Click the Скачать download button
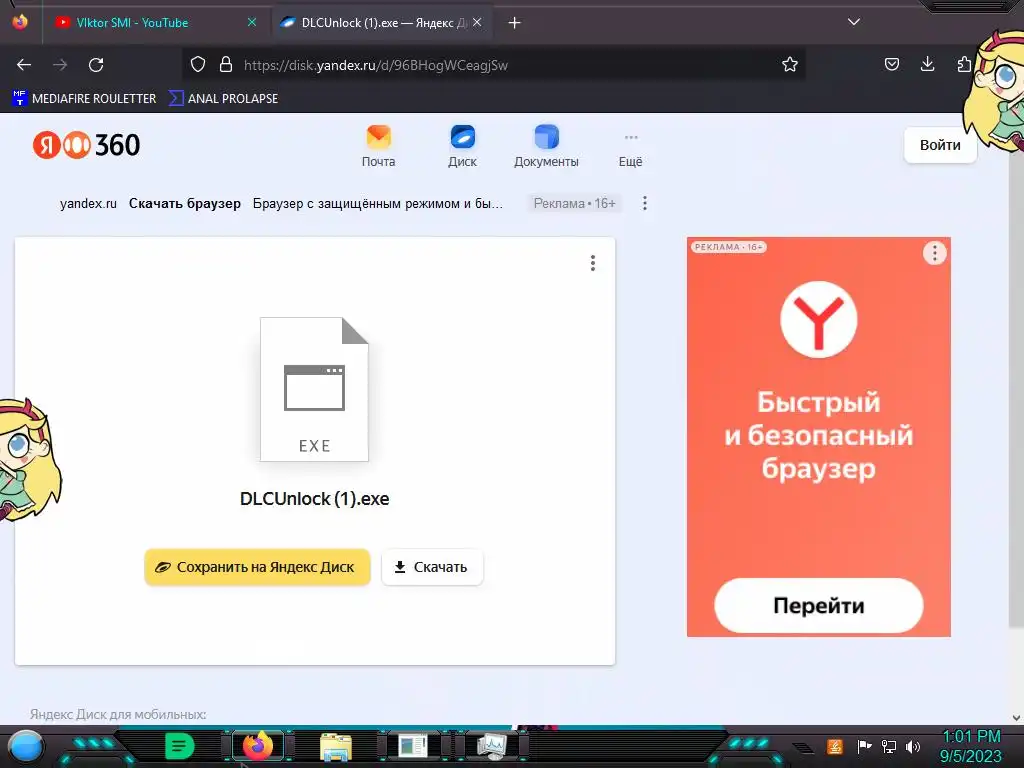The height and width of the screenshot is (768, 1024). point(432,567)
